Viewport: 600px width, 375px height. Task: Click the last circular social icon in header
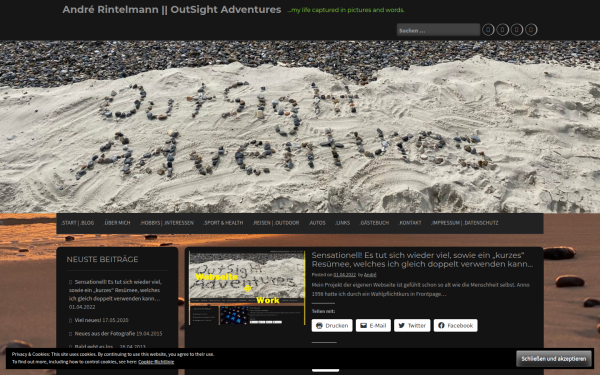pos(531,29)
